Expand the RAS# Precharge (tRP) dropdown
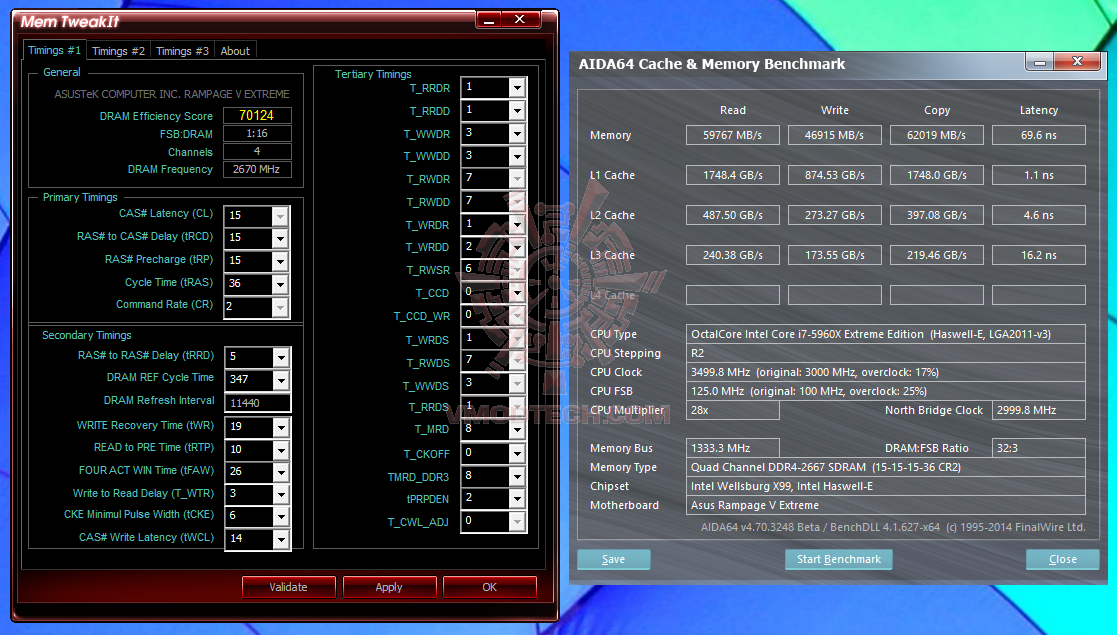This screenshot has height=635, width=1117. (280, 261)
